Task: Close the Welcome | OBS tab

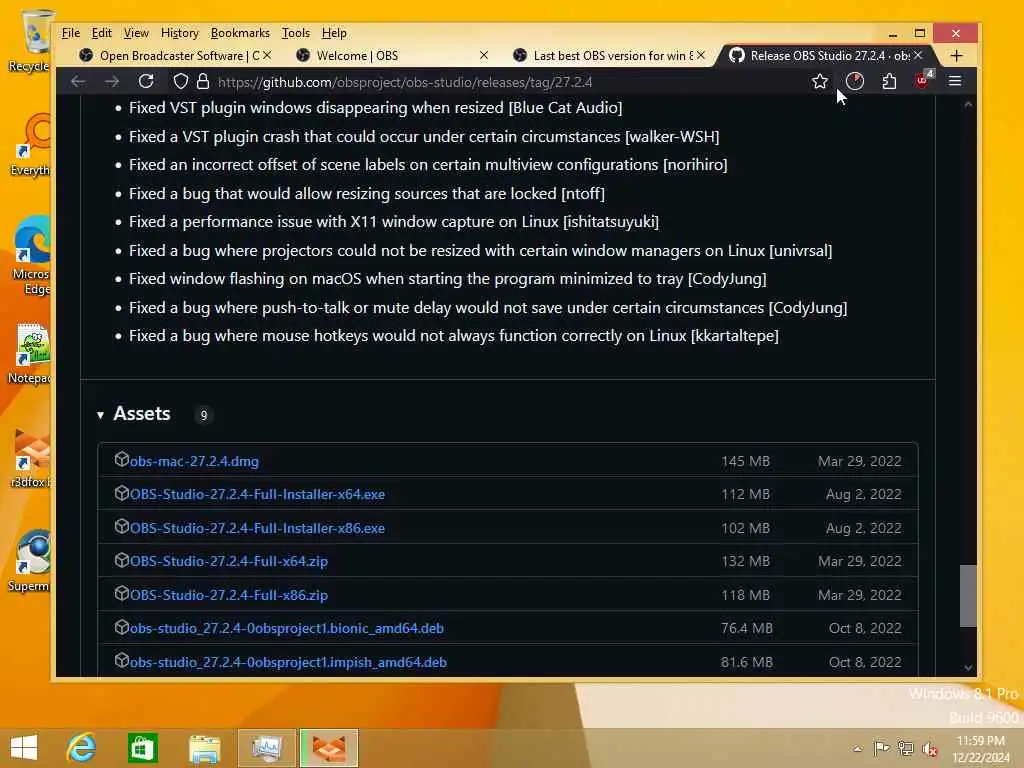Action: point(483,56)
